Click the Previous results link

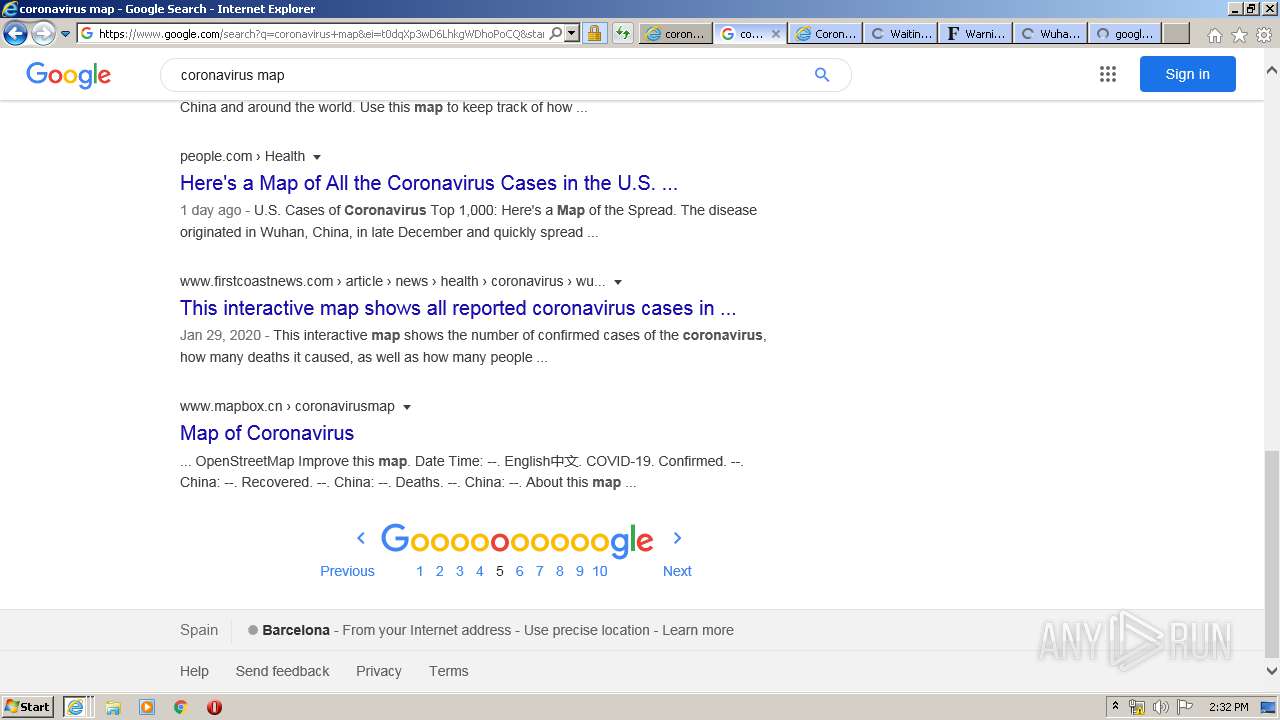347,571
